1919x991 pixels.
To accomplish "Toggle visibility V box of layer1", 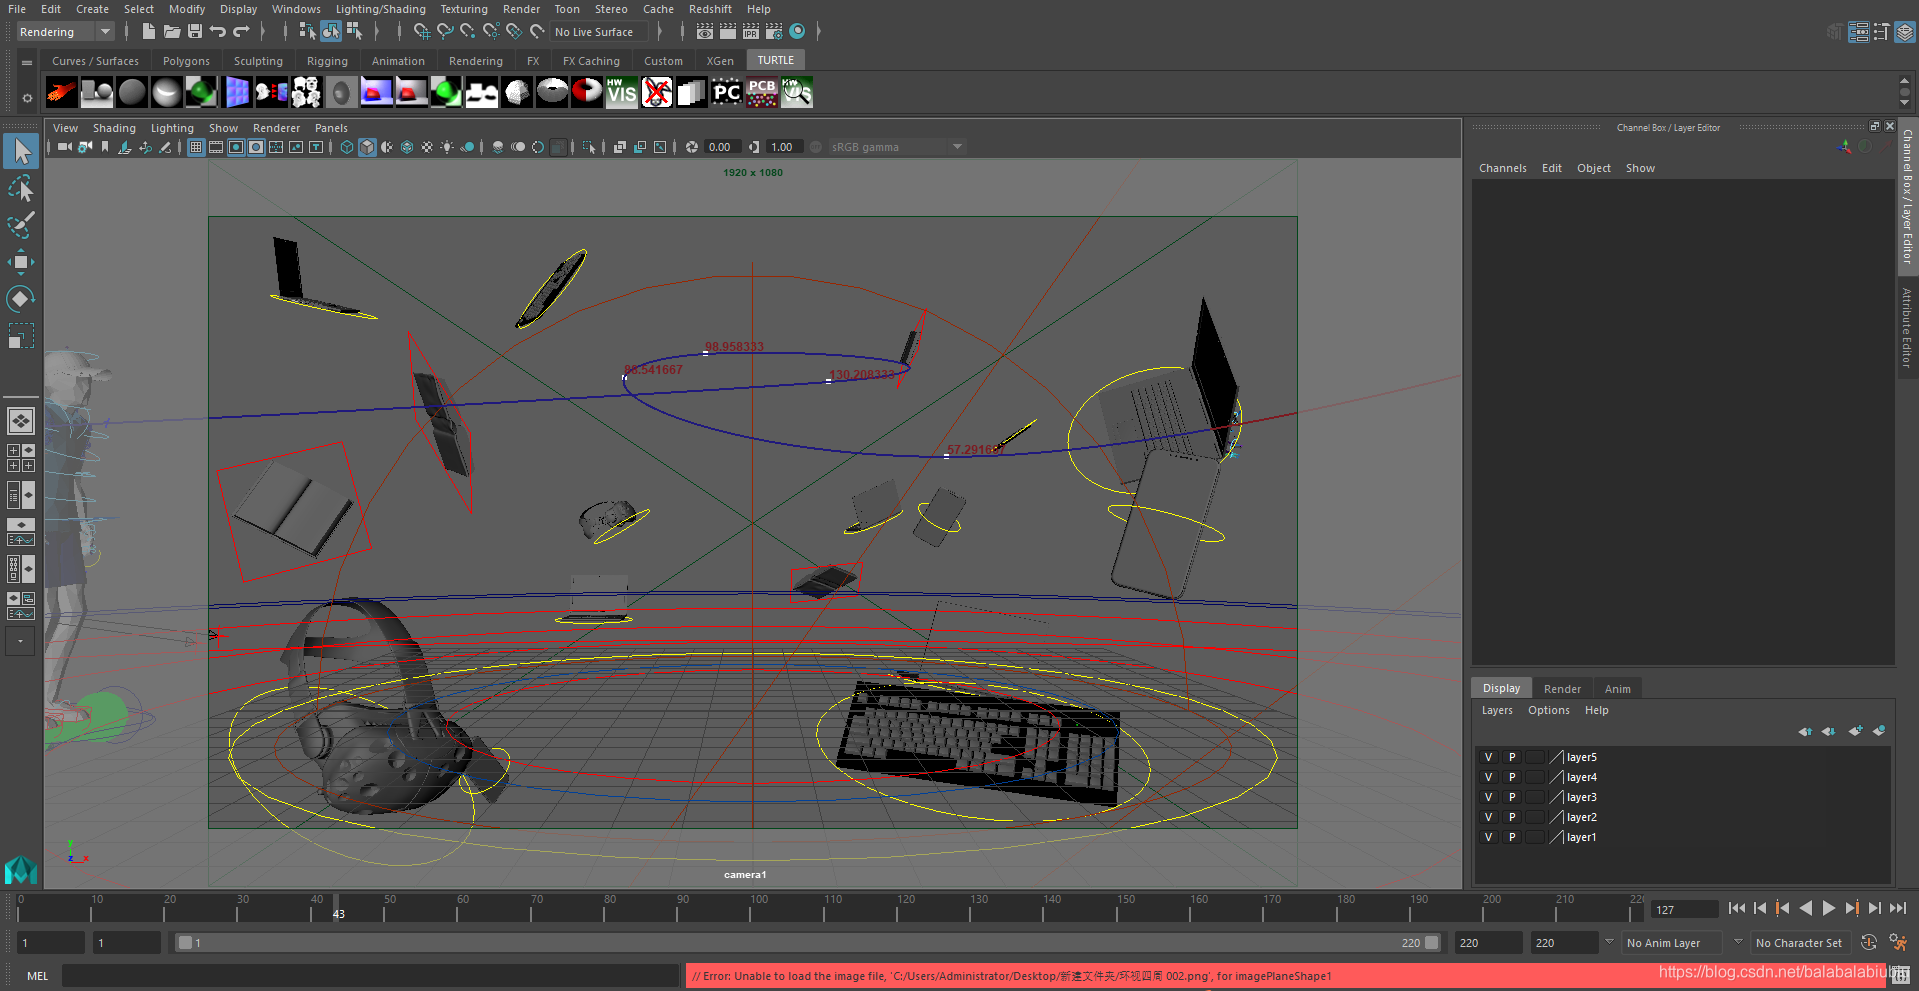I will tap(1488, 837).
